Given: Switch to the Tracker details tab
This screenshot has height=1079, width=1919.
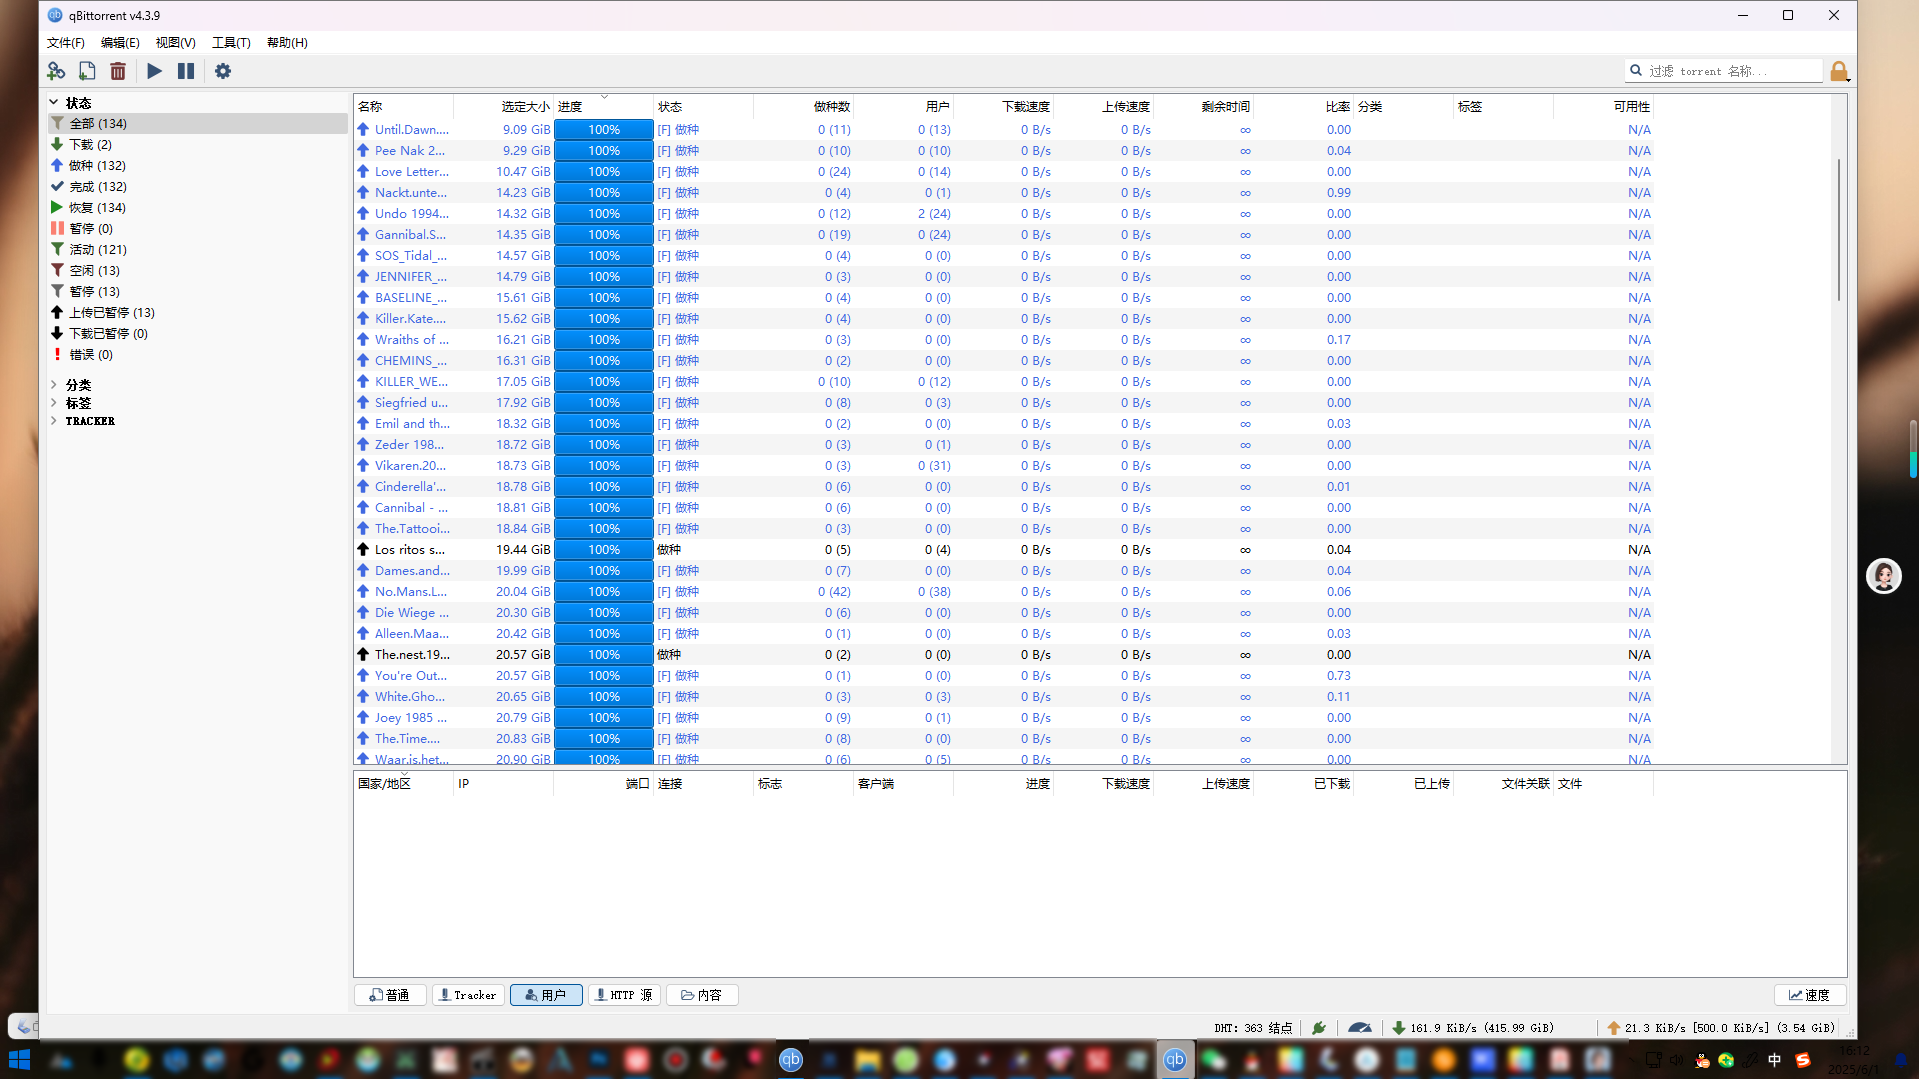Looking at the screenshot, I should (468, 995).
